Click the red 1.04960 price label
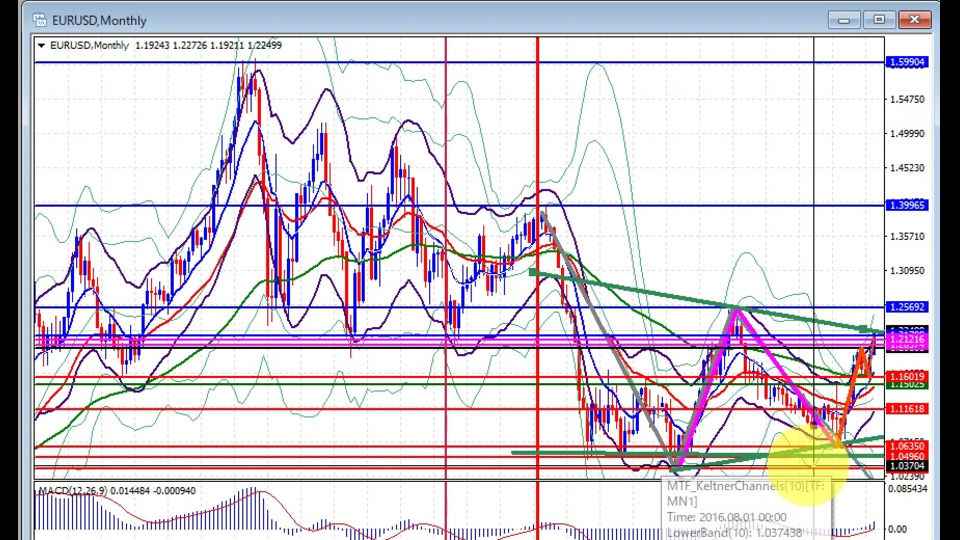The image size is (960, 540). click(907, 457)
